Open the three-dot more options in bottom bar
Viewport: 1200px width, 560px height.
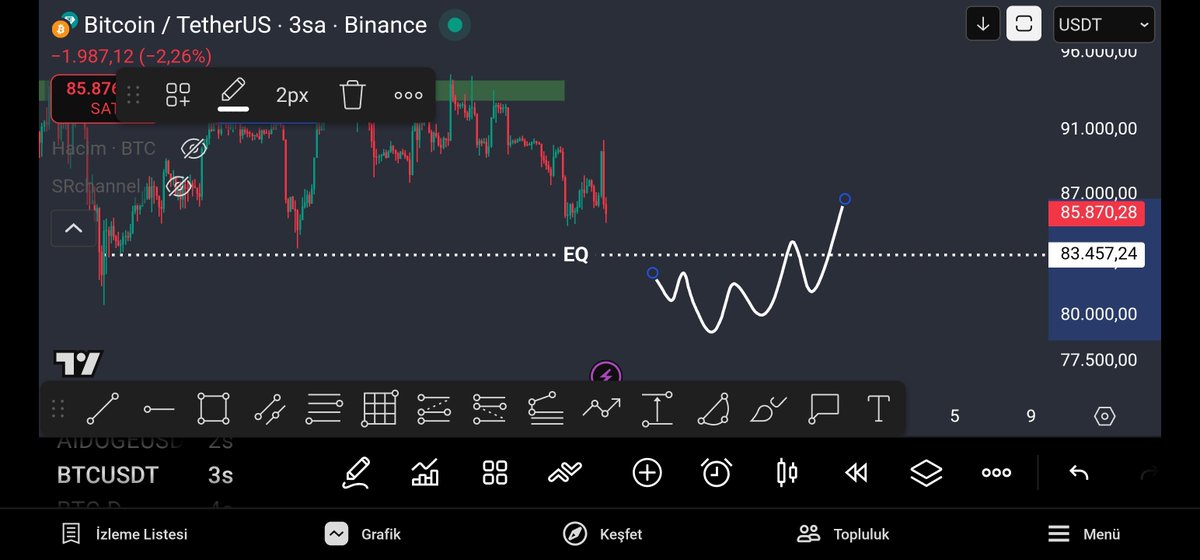coord(996,473)
